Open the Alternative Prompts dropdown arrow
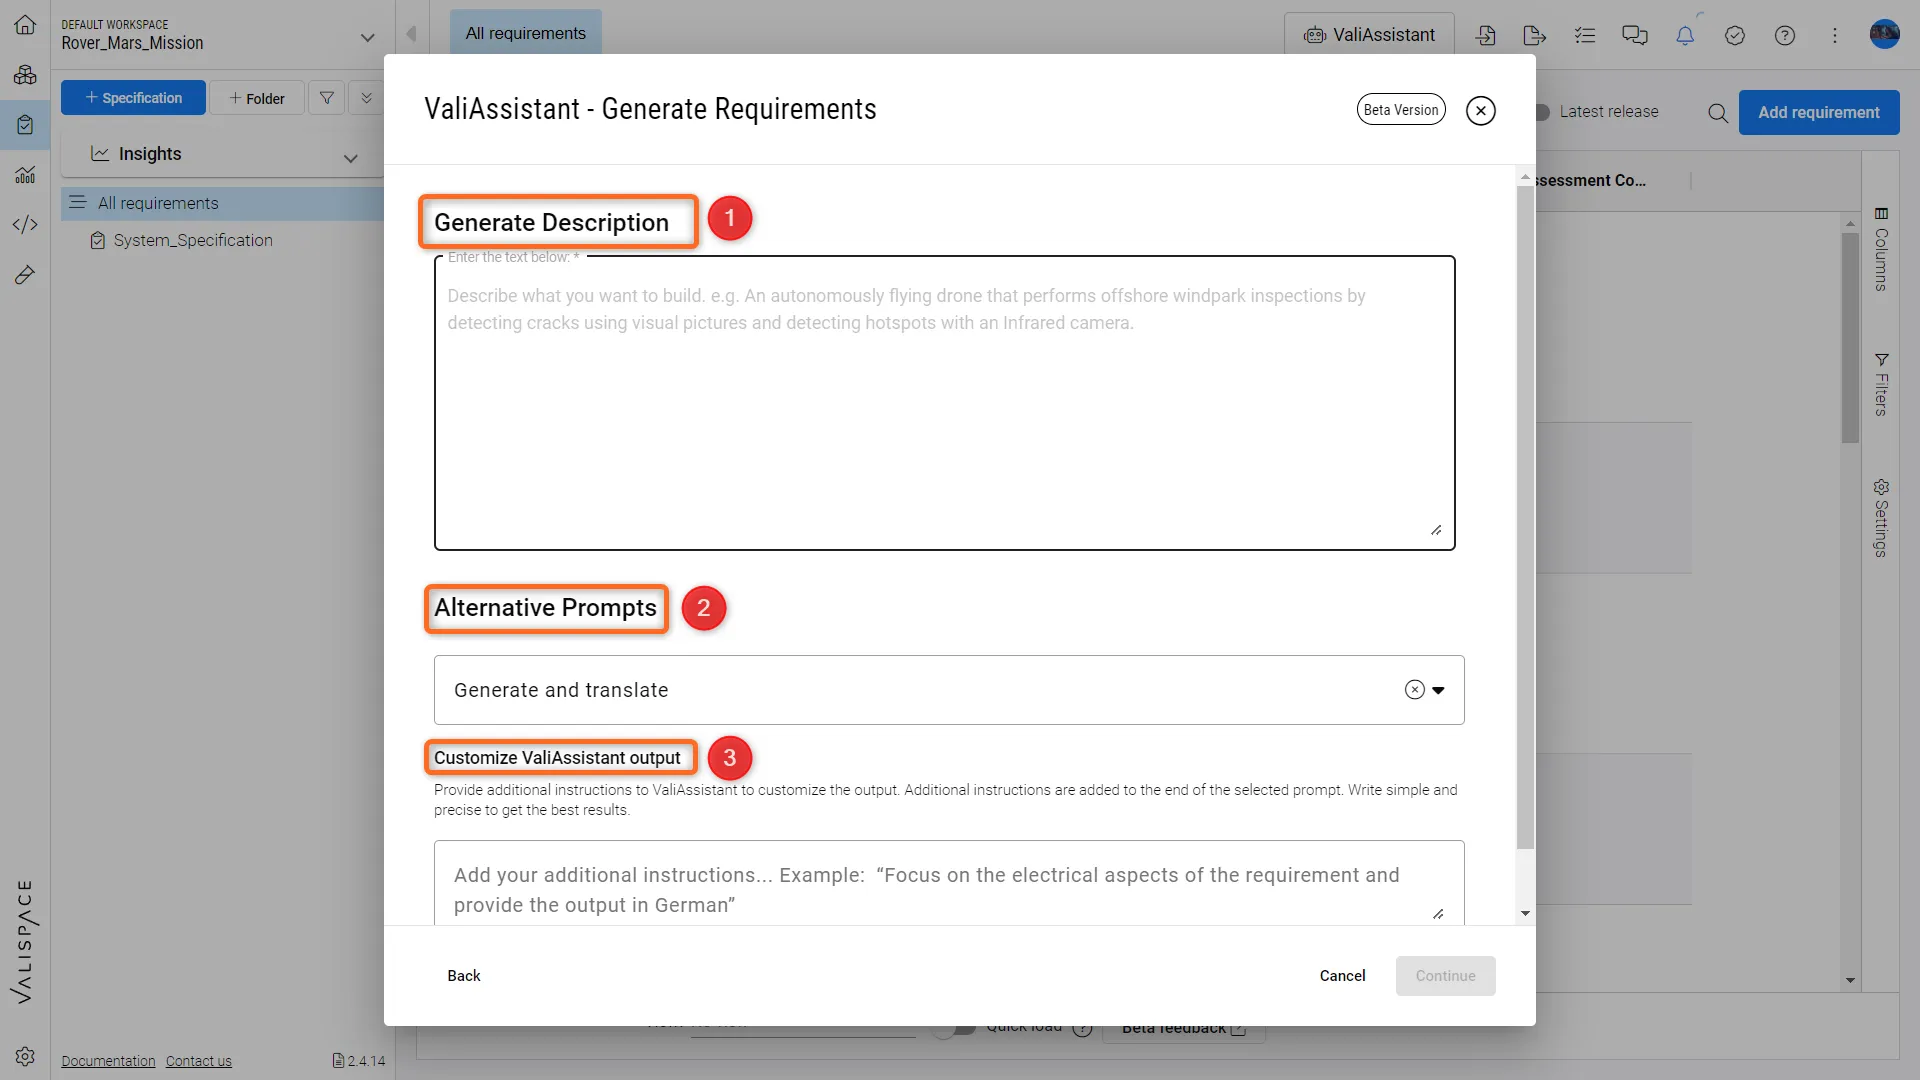The width and height of the screenshot is (1920, 1080). tap(1439, 690)
